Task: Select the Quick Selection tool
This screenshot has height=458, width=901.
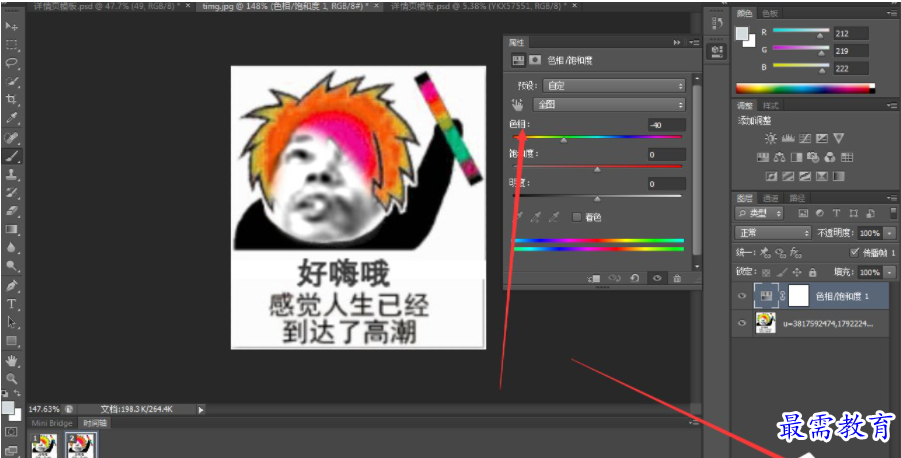Action: [11, 82]
